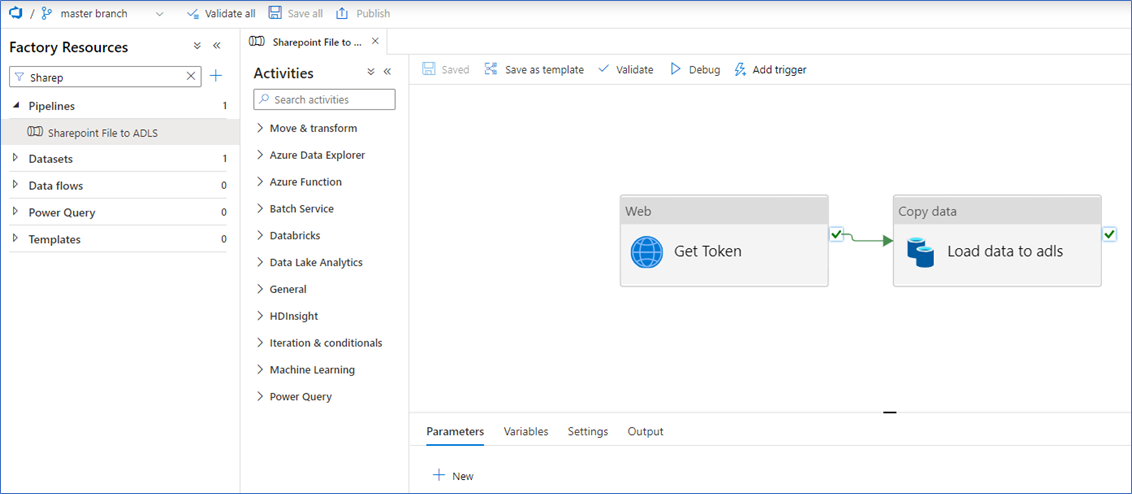Click Validate all in top bar

221,14
